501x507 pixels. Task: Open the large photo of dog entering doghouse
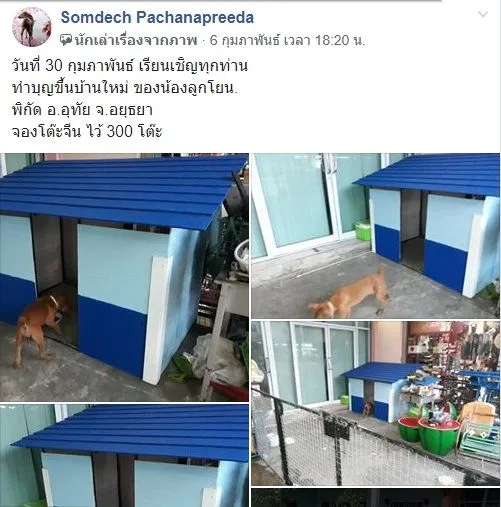124,277
